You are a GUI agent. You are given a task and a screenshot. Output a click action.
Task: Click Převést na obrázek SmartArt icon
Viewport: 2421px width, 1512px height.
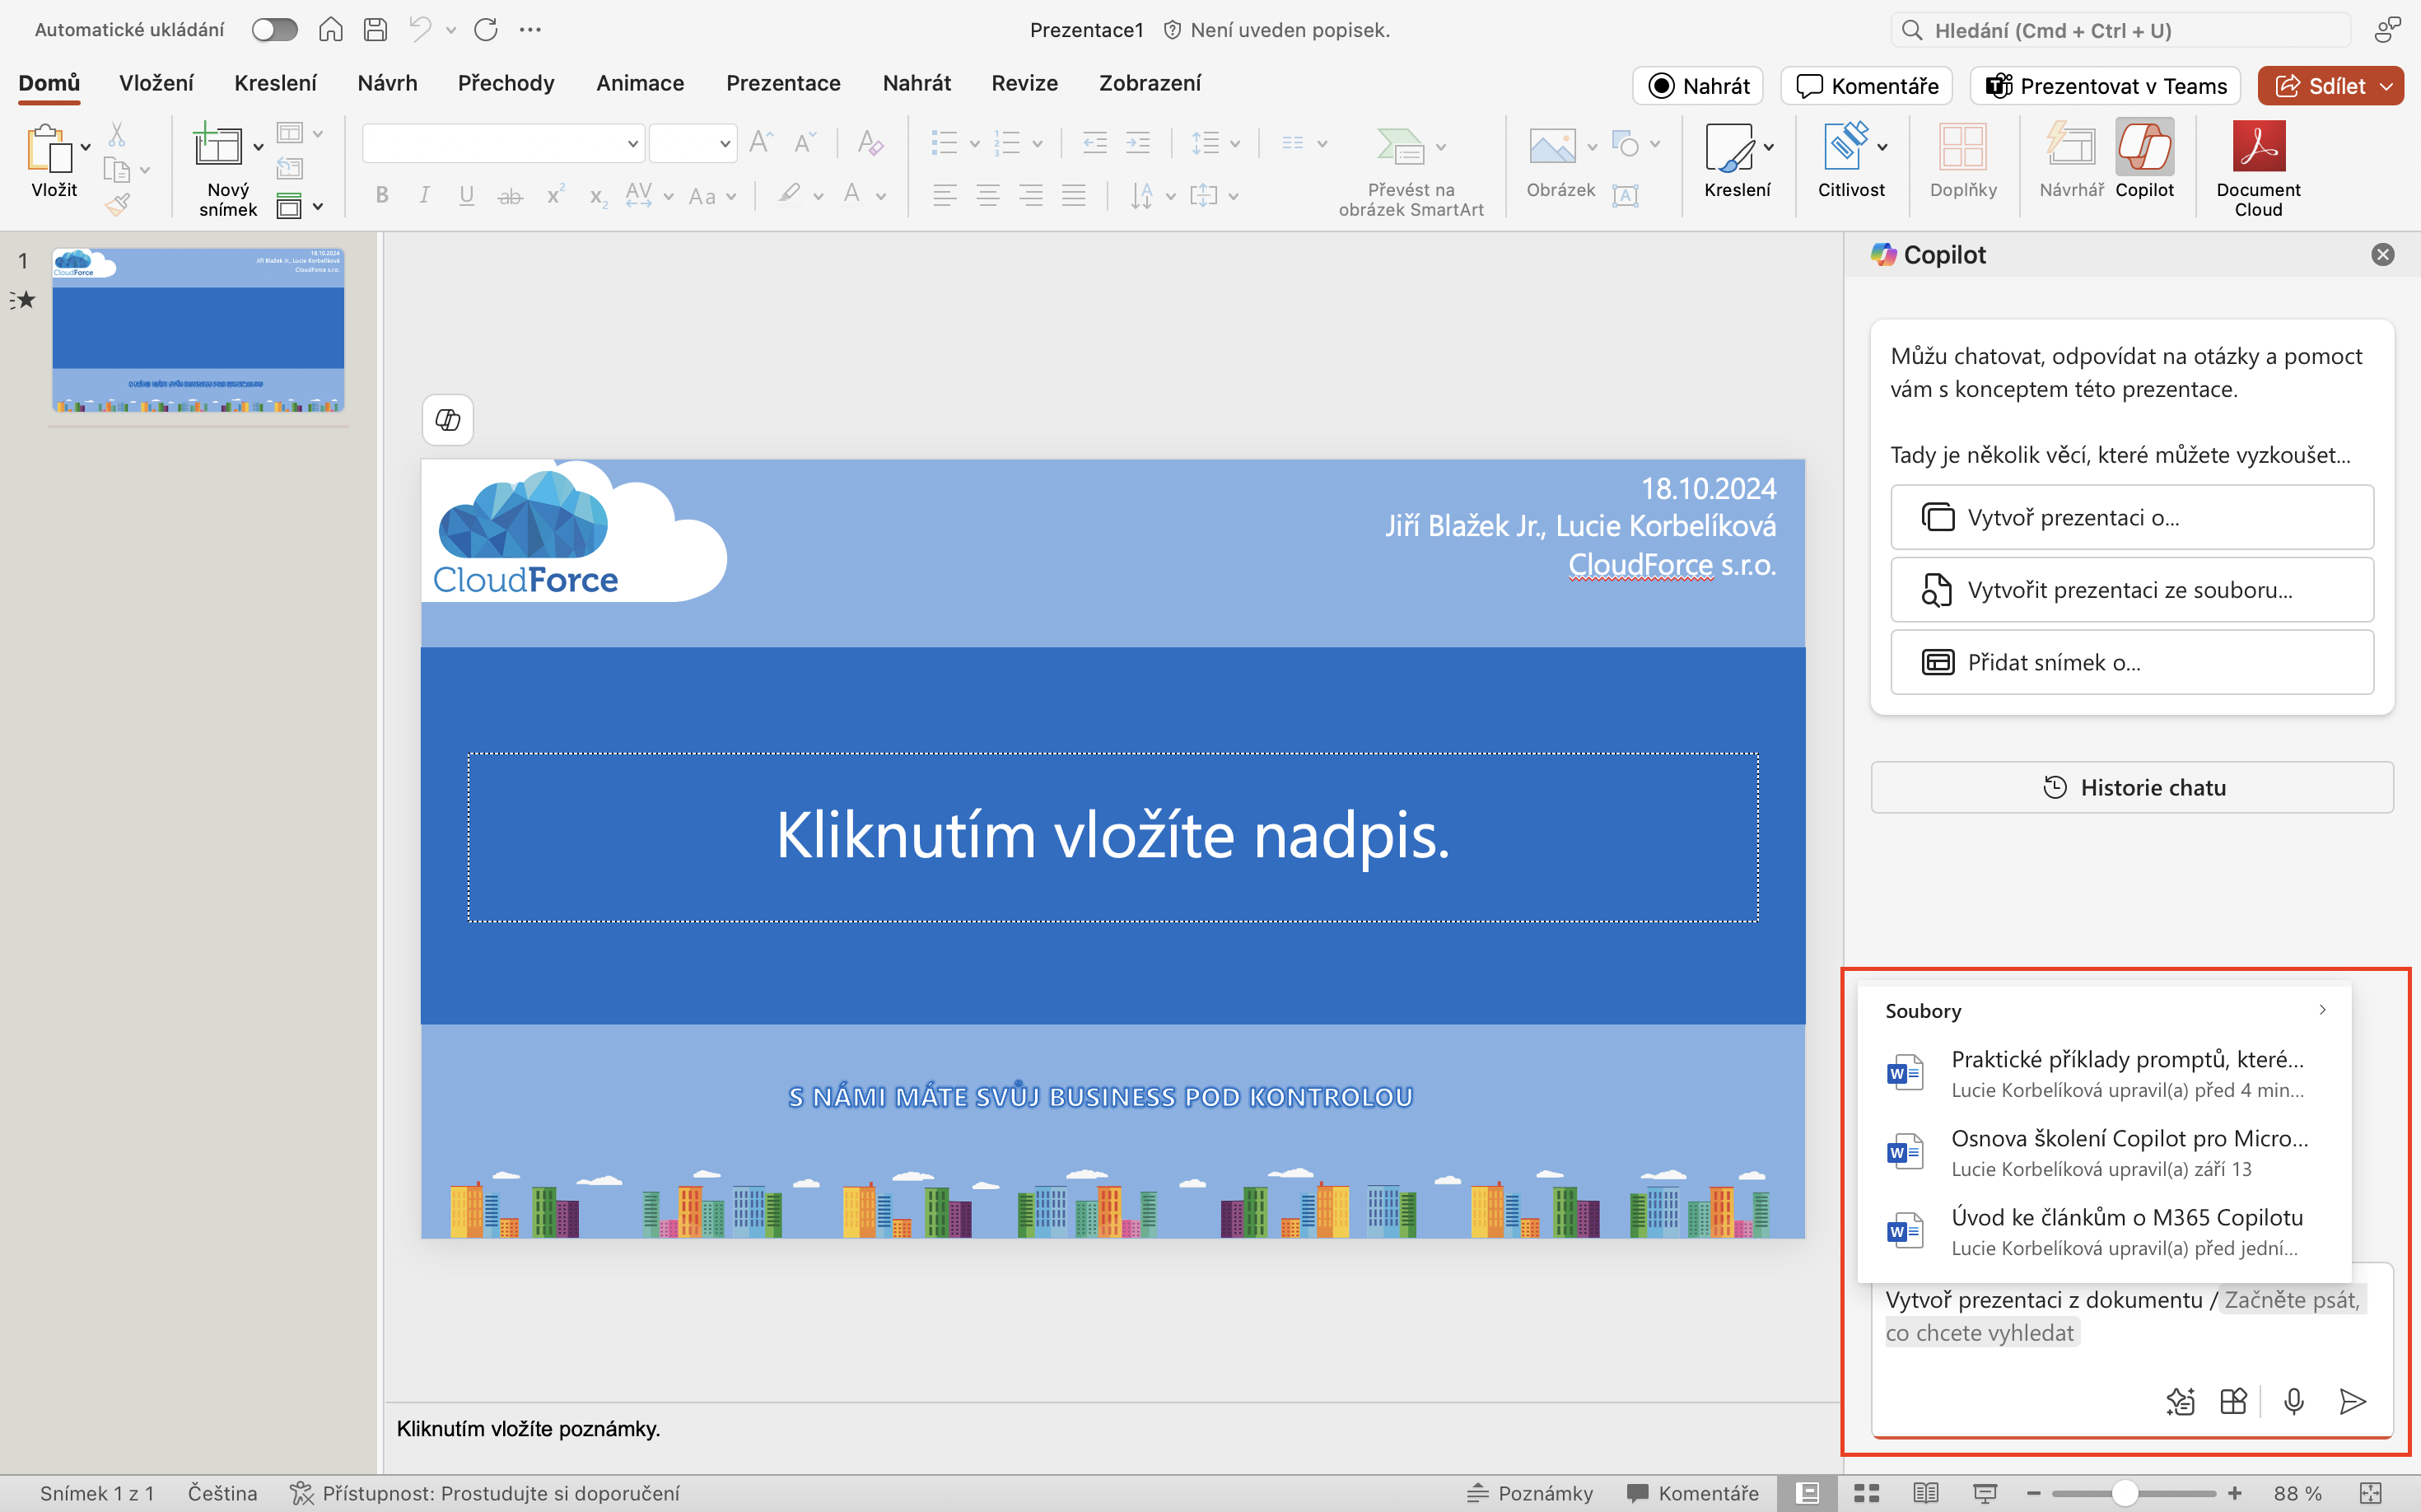(1401, 147)
